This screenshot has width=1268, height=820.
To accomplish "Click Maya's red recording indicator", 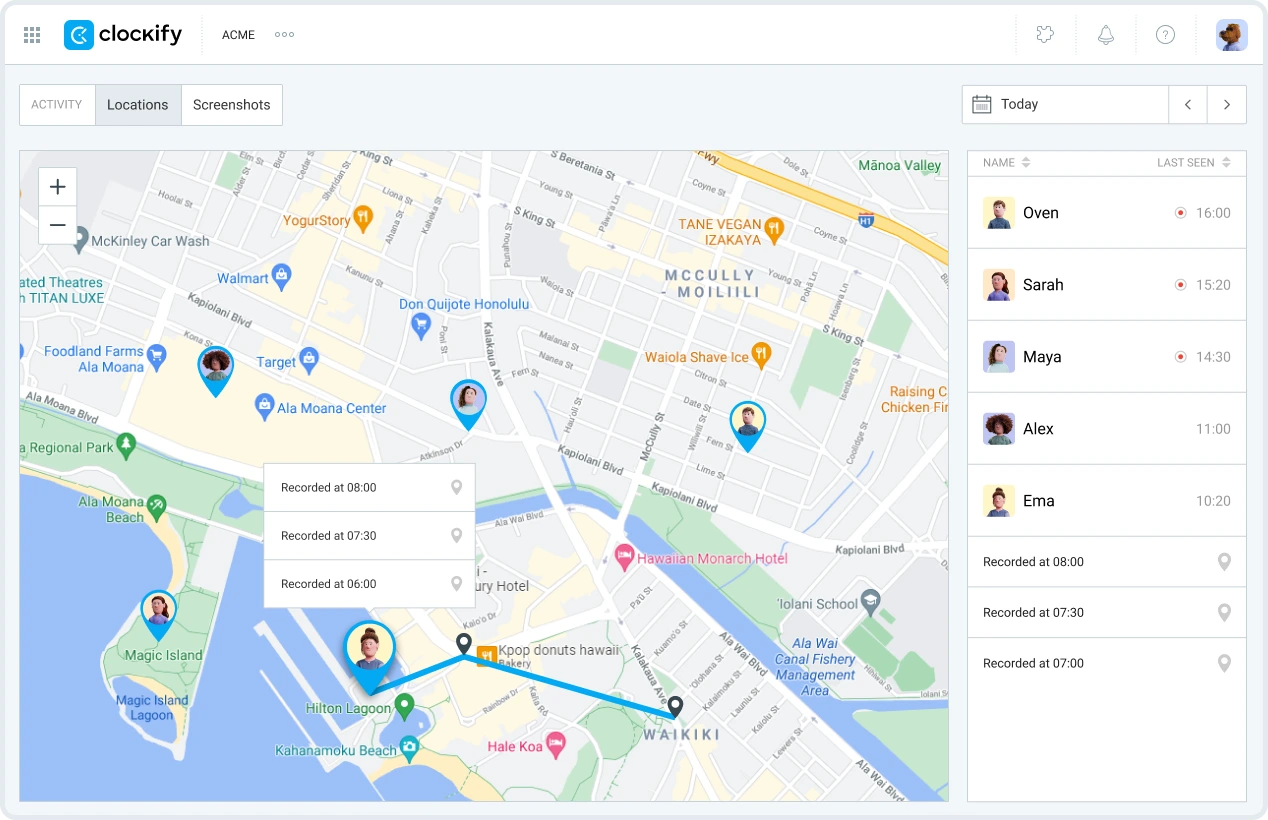I will tap(1180, 357).
